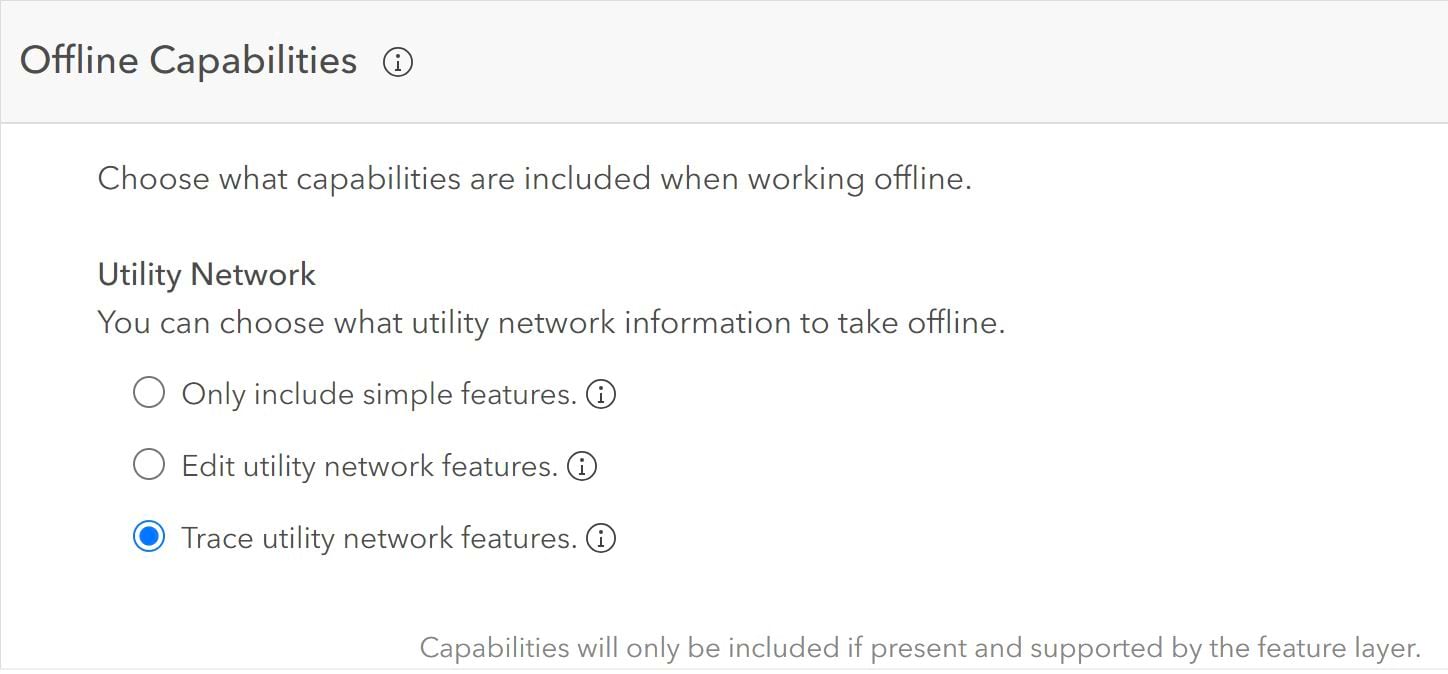The image size is (1448, 674).
Task: View info for 'Edit utility network features'
Action: point(583,466)
